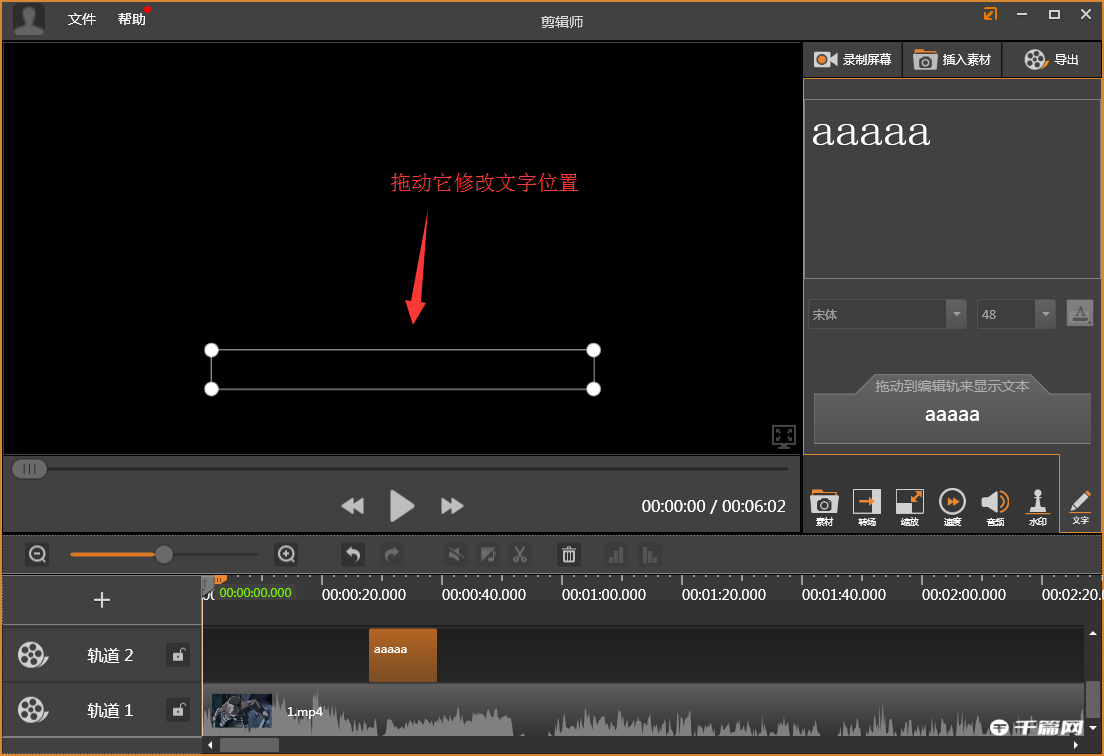Select the scissors cut tool on timeline toolbar
Viewport: 1104px width, 756px height.
pyautogui.click(x=520, y=554)
